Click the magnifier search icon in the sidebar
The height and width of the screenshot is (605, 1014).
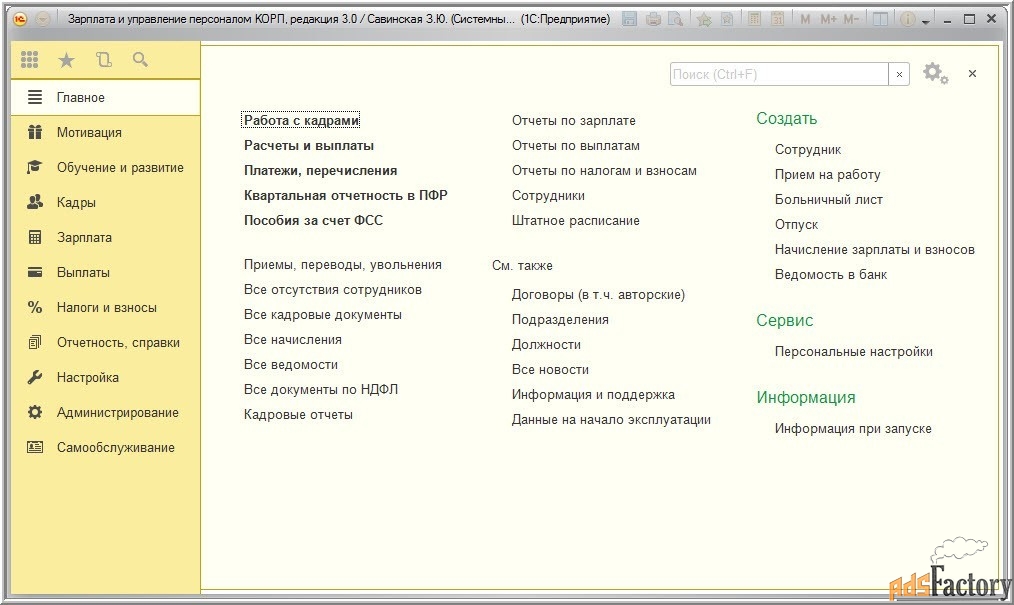click(x=140, y=60)
